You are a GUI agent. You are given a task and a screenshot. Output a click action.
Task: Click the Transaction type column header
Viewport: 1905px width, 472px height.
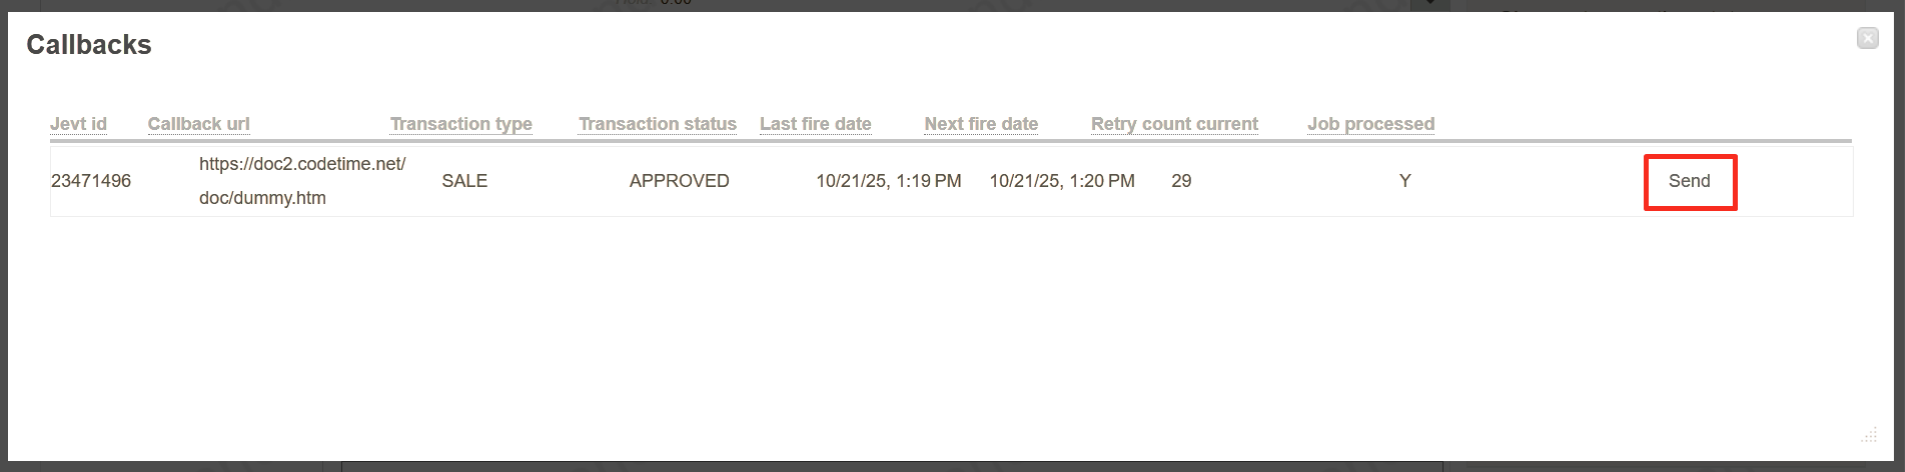(x=461, y=124)
